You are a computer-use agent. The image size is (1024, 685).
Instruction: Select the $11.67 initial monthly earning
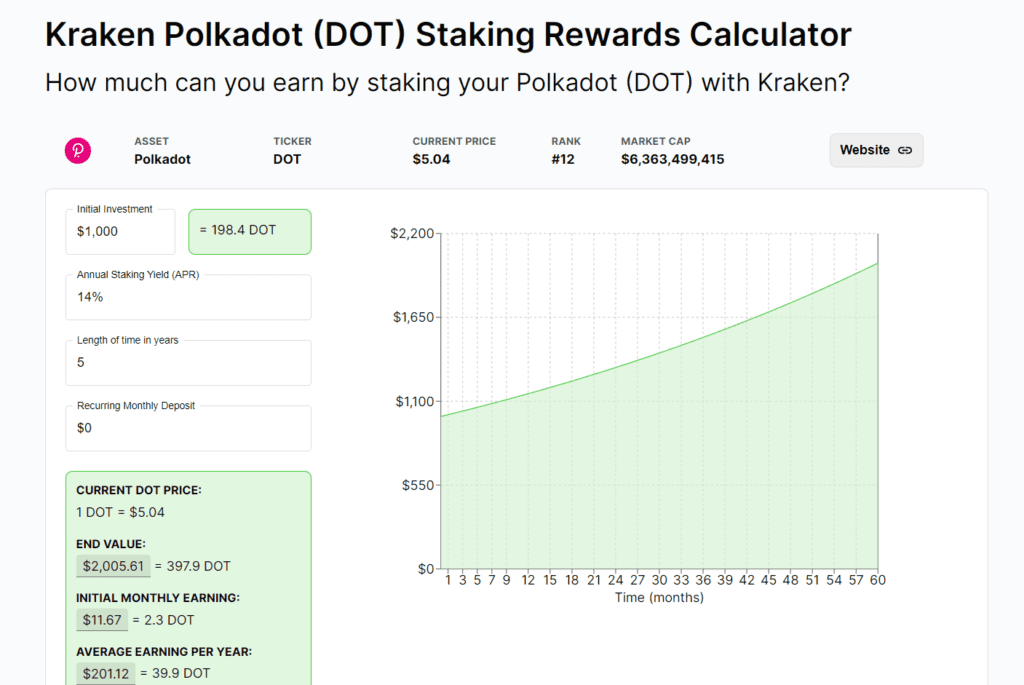click(102, 620)
